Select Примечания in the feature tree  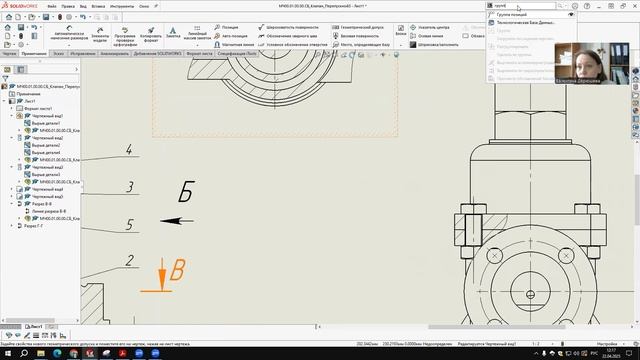[x=28, y=94]
